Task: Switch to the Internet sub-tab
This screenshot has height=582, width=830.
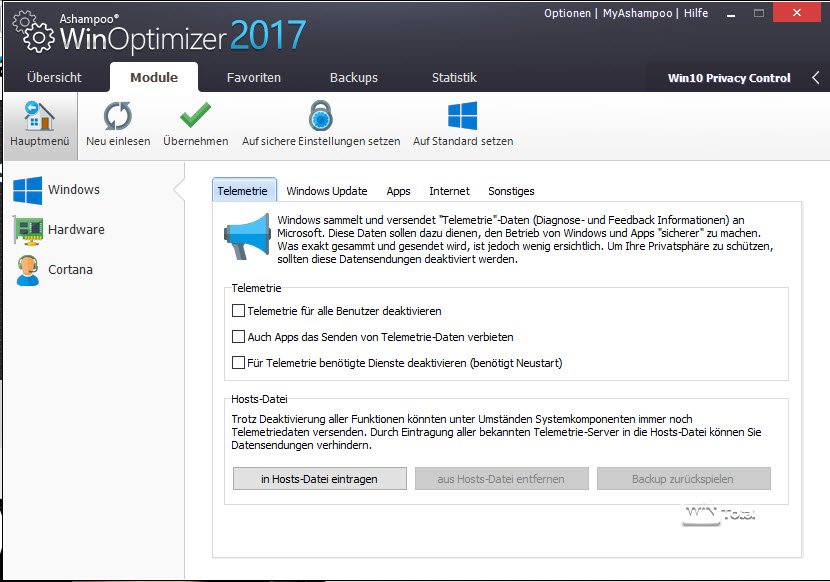Action: [x=449, y=191]
